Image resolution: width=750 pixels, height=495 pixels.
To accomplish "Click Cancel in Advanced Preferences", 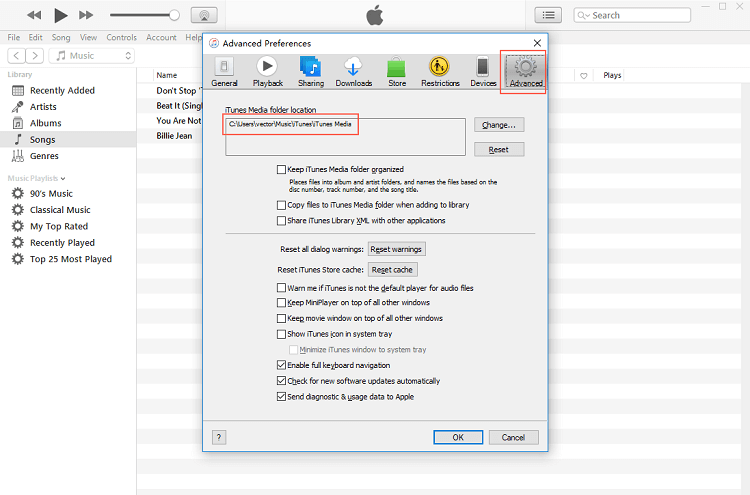I will tap(513, 437).
